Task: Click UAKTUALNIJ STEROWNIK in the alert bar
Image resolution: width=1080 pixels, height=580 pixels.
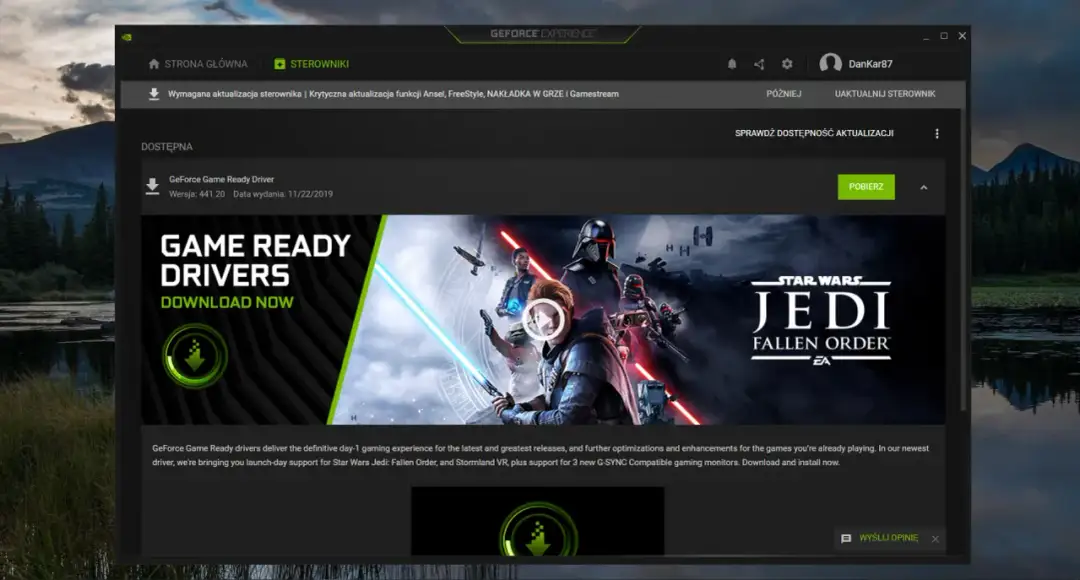Action: (886, 93)
